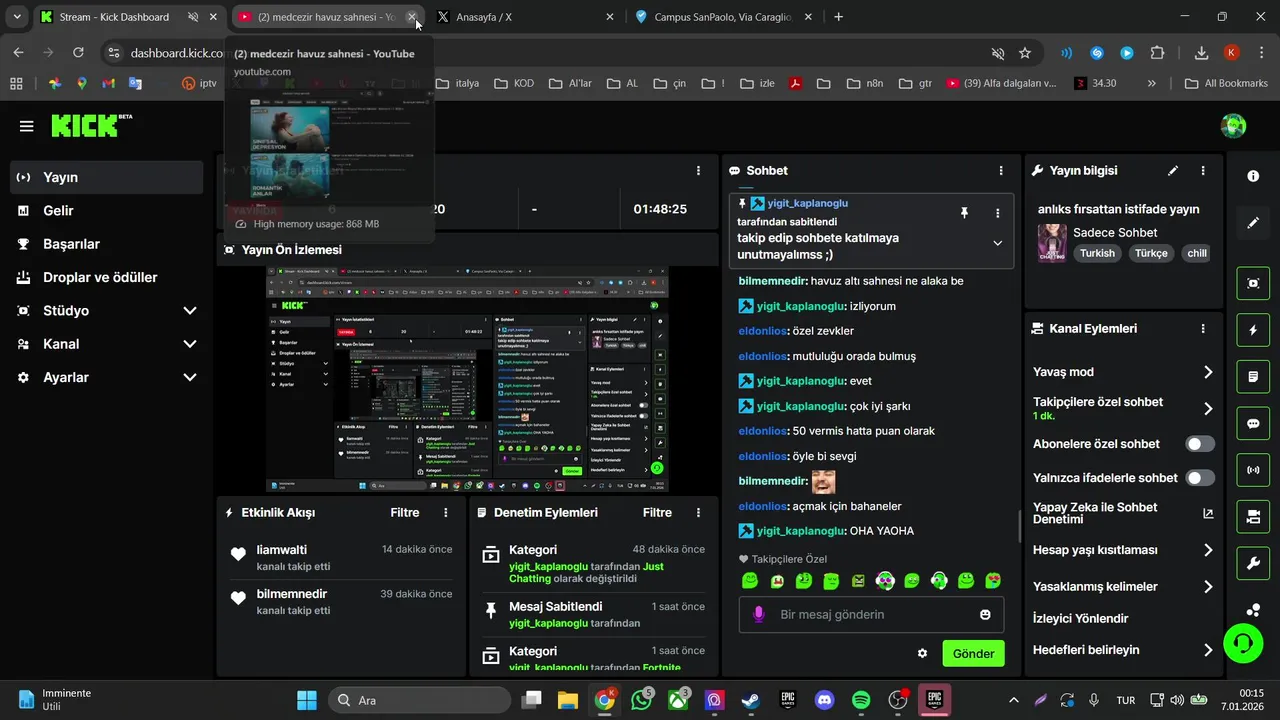Screen dimensions: 1280x720
Task: Open the pinned message three-dot options
Action: click(997, 213)
